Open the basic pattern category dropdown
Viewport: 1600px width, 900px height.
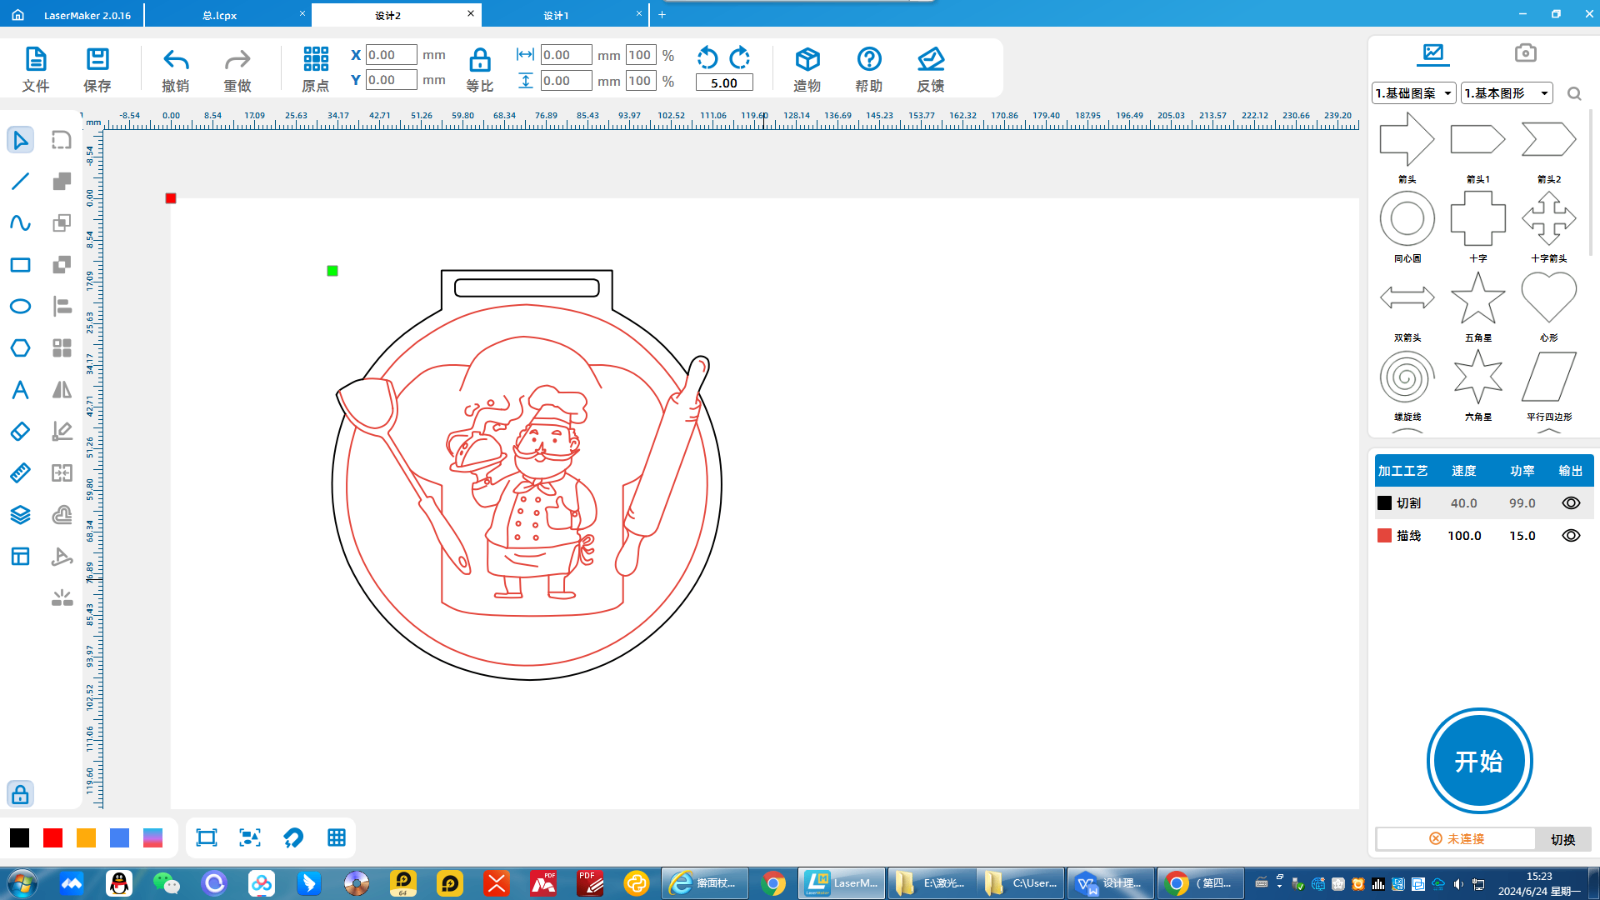click(x=1414, y=93)
